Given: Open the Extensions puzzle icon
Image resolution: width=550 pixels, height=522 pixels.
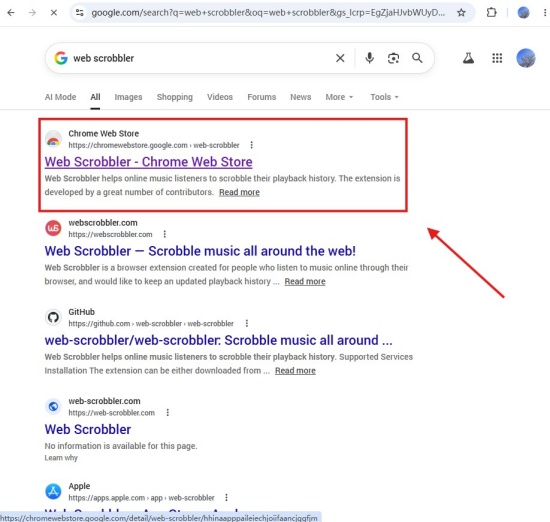Looking at the screenshot, I should [x=491, y=13].
